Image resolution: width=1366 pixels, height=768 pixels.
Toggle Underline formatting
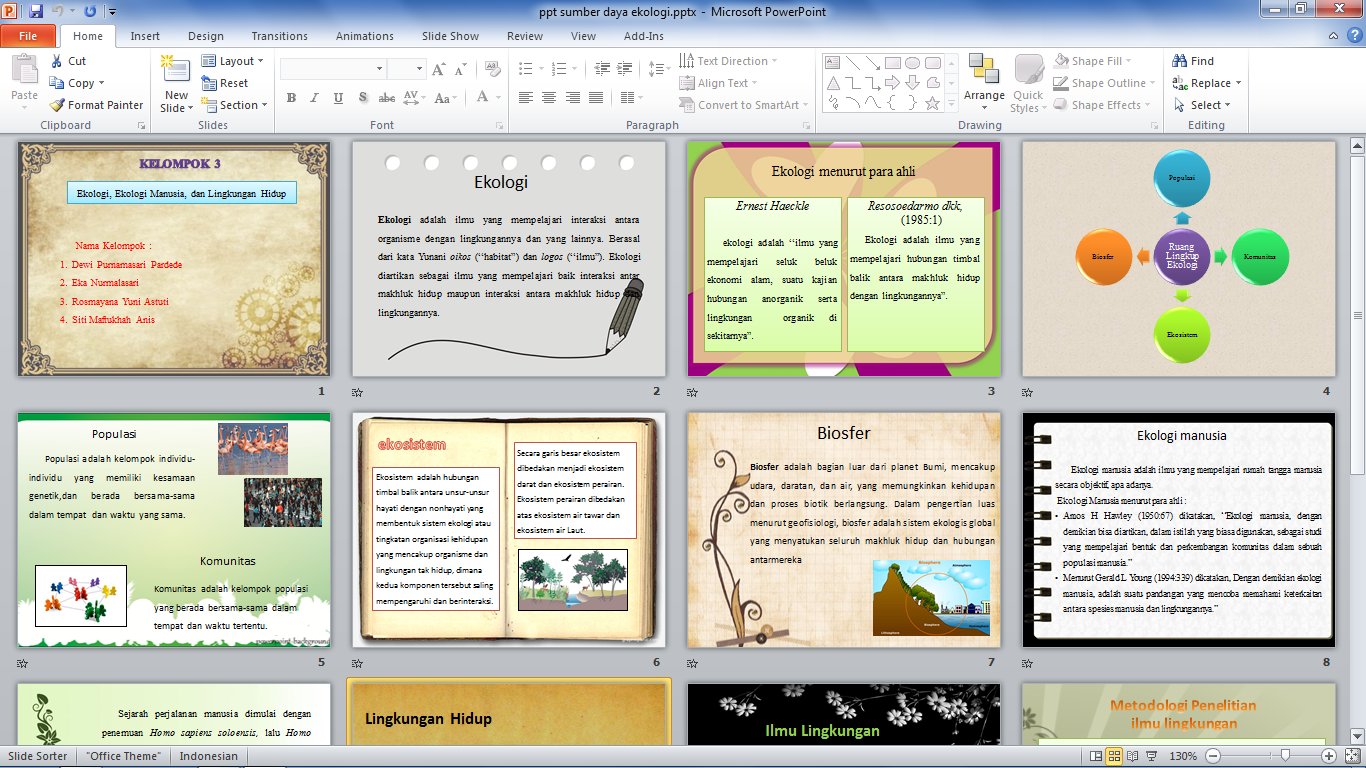338,98
